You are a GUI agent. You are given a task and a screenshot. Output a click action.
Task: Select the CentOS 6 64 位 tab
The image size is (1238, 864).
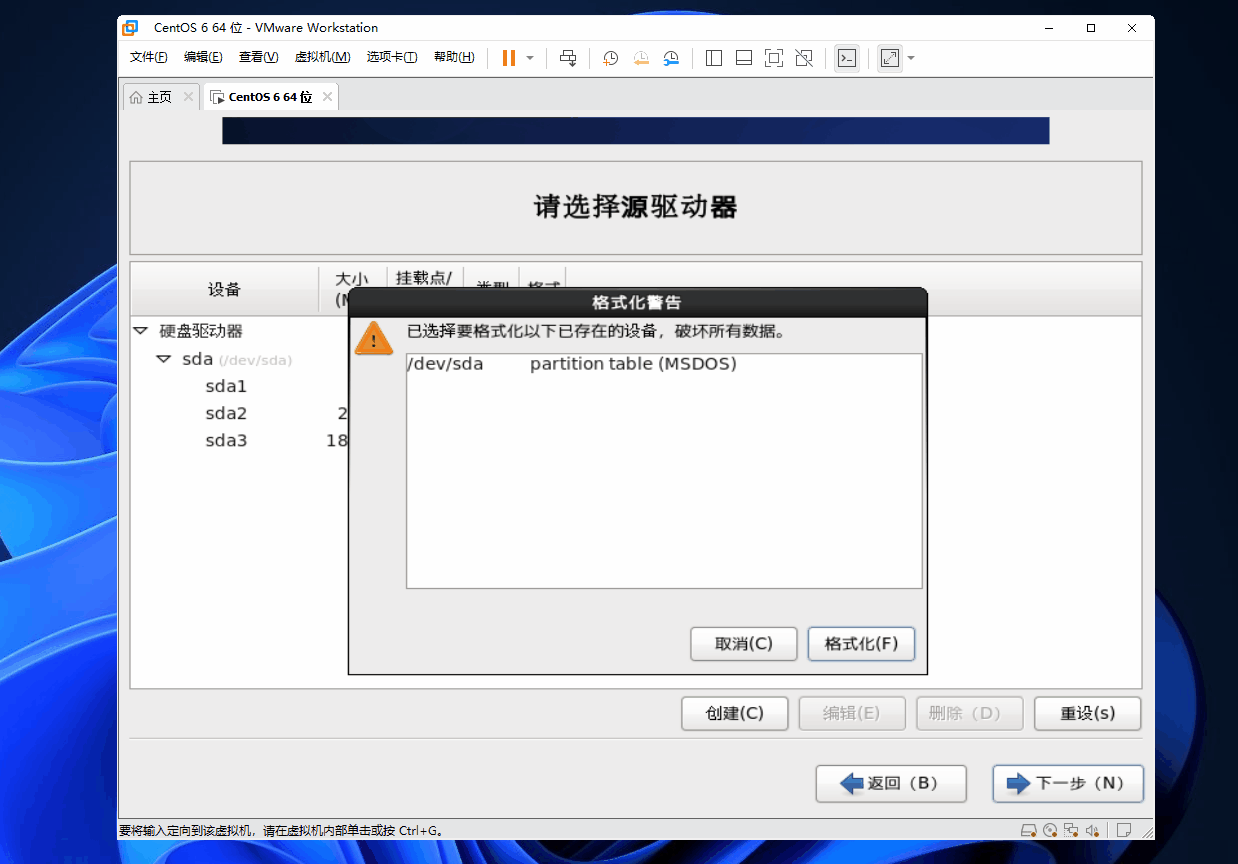click(x=262, y=97)
